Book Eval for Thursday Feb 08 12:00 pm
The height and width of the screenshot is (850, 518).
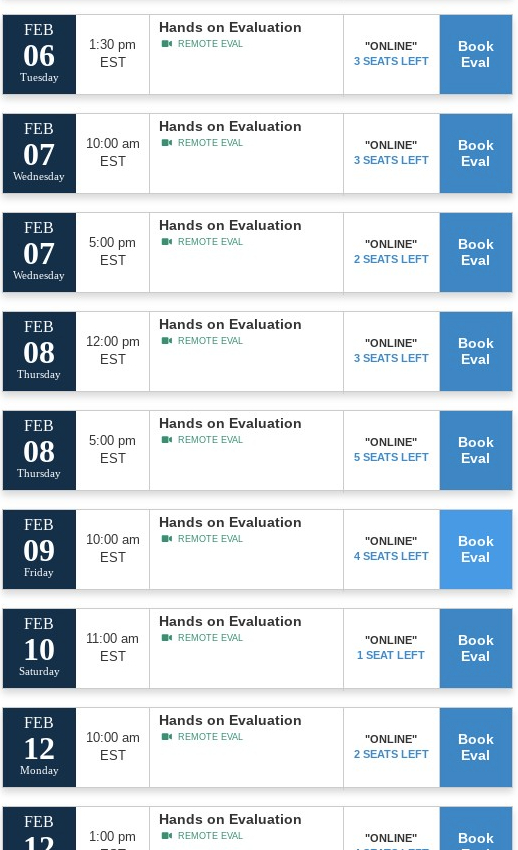pos(476,351)
